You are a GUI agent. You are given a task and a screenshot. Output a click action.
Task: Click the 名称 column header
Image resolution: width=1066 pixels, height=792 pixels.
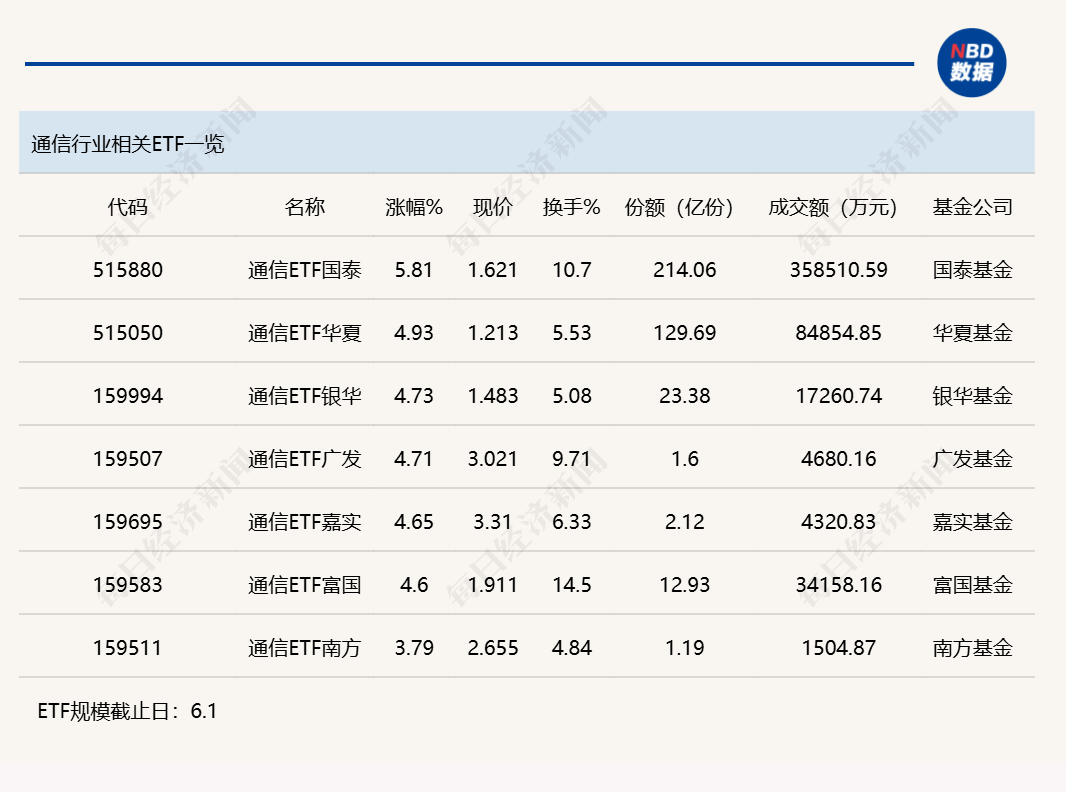click(x=305, y=207)
